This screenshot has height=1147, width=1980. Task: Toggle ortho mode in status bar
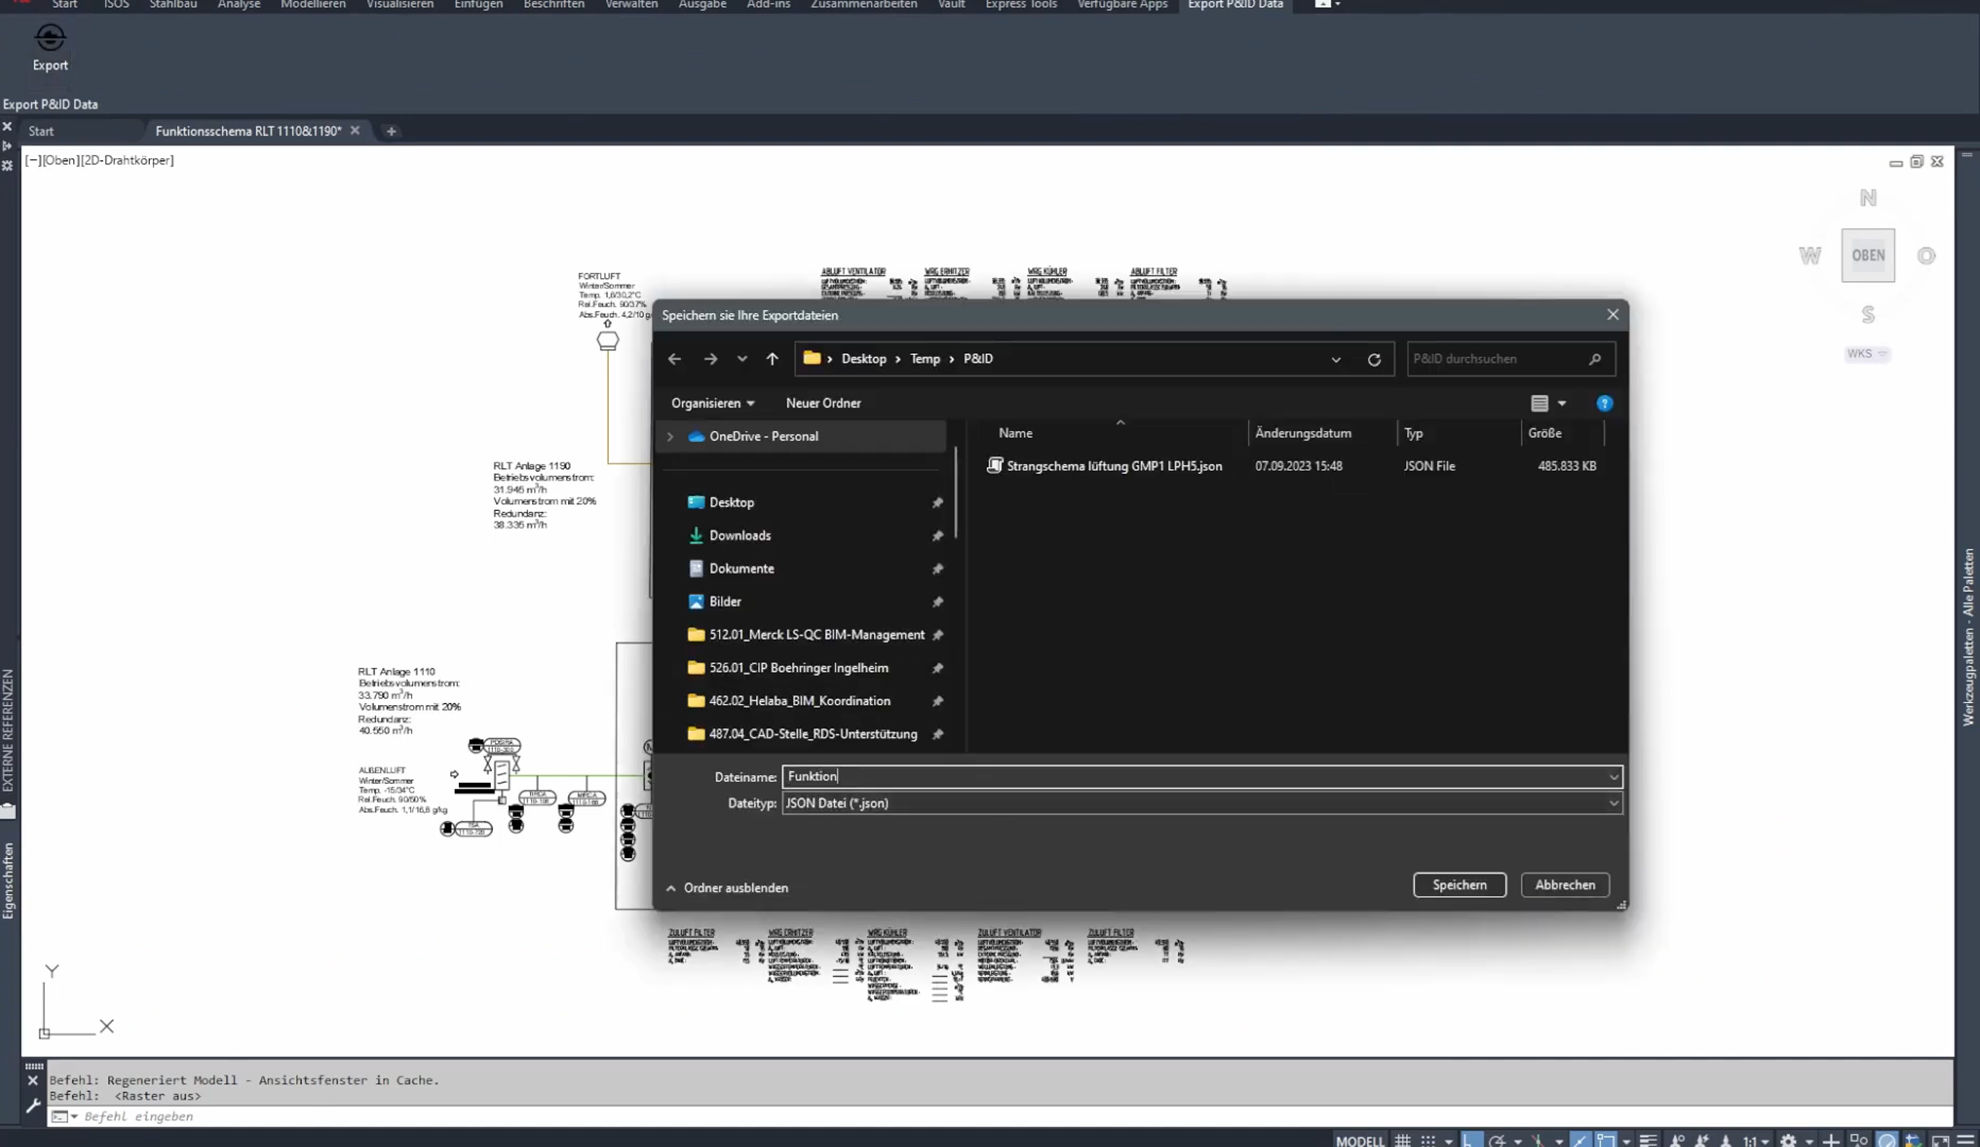(x=1470, y=1139)
